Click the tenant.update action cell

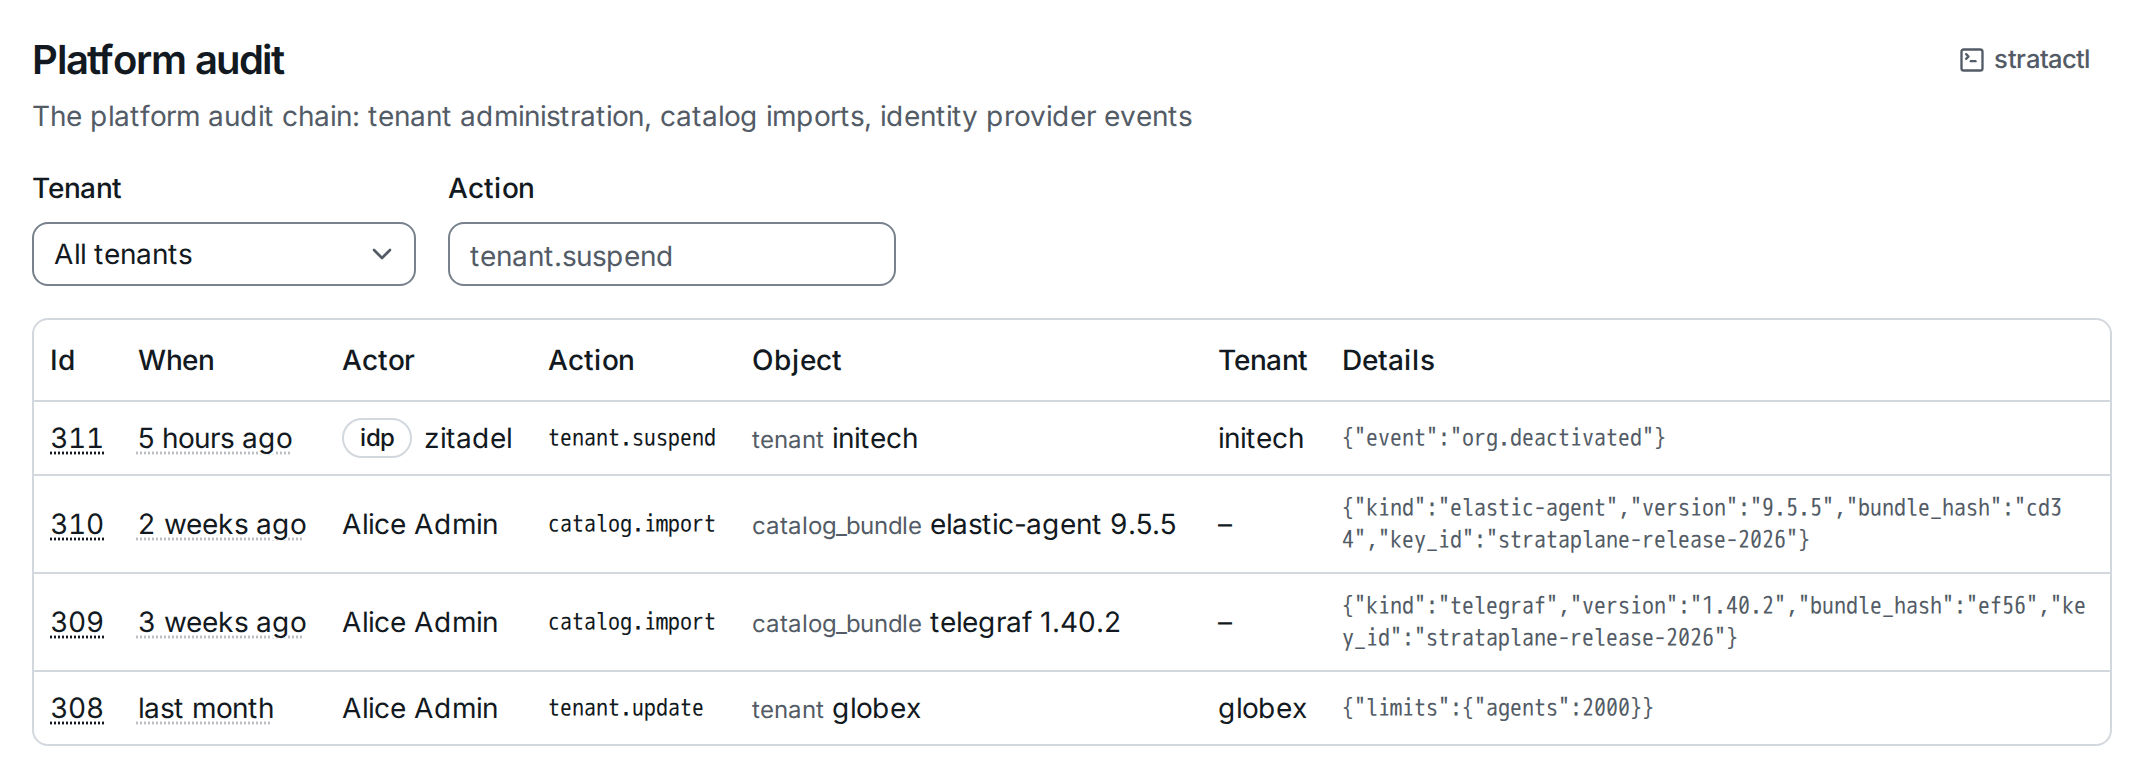pyautogui.click(x=626, y=708)
